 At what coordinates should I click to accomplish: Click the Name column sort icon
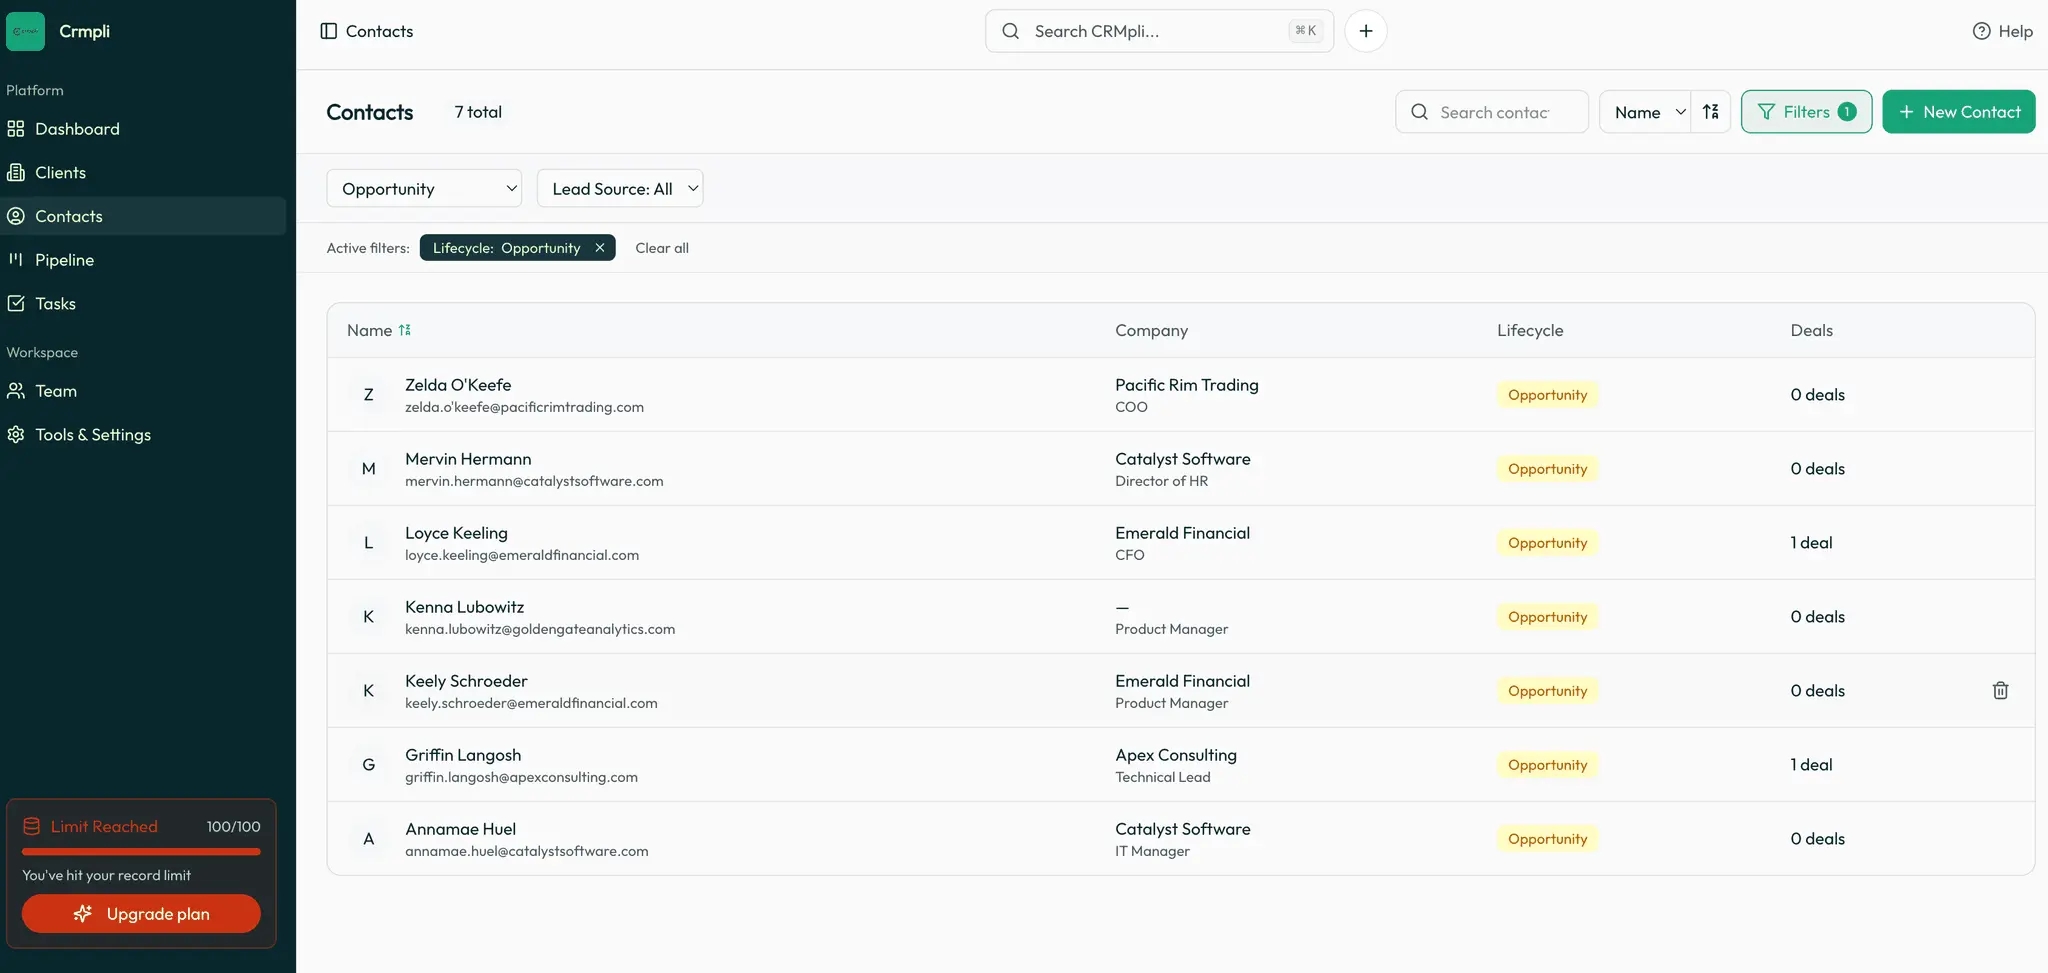[x=405, y=330]
